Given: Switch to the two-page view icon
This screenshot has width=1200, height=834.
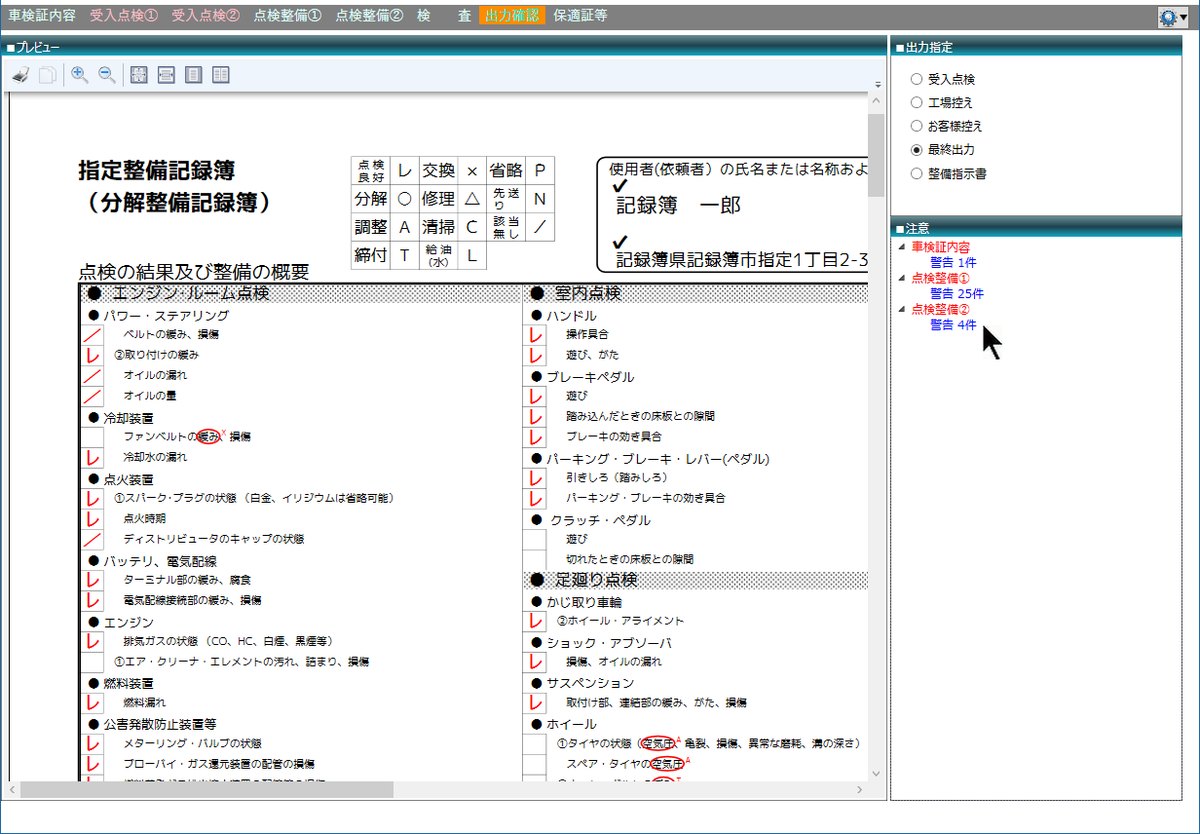Looking at the screenshot, I should [x=221, y=75].
